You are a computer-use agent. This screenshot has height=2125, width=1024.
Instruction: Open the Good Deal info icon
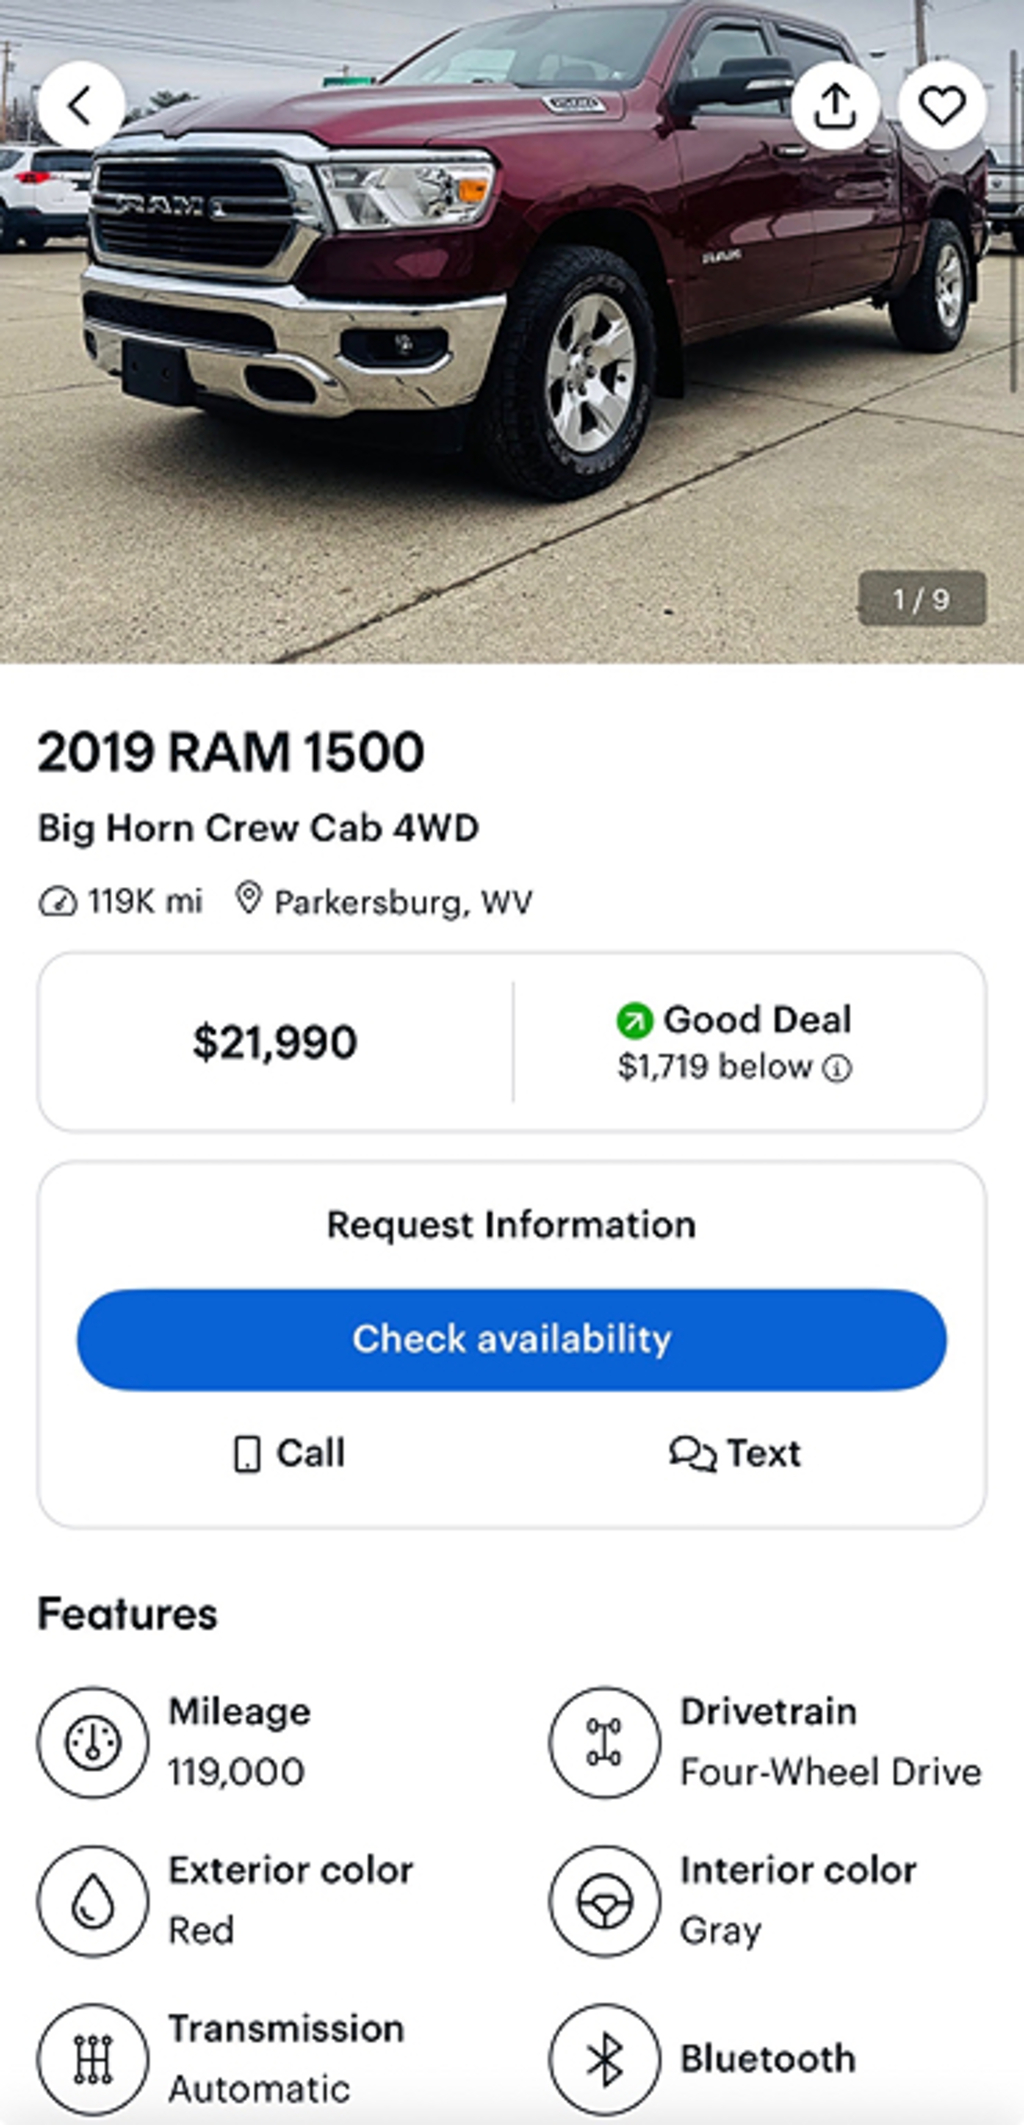pyautogui.click(x=837, y=1069)
